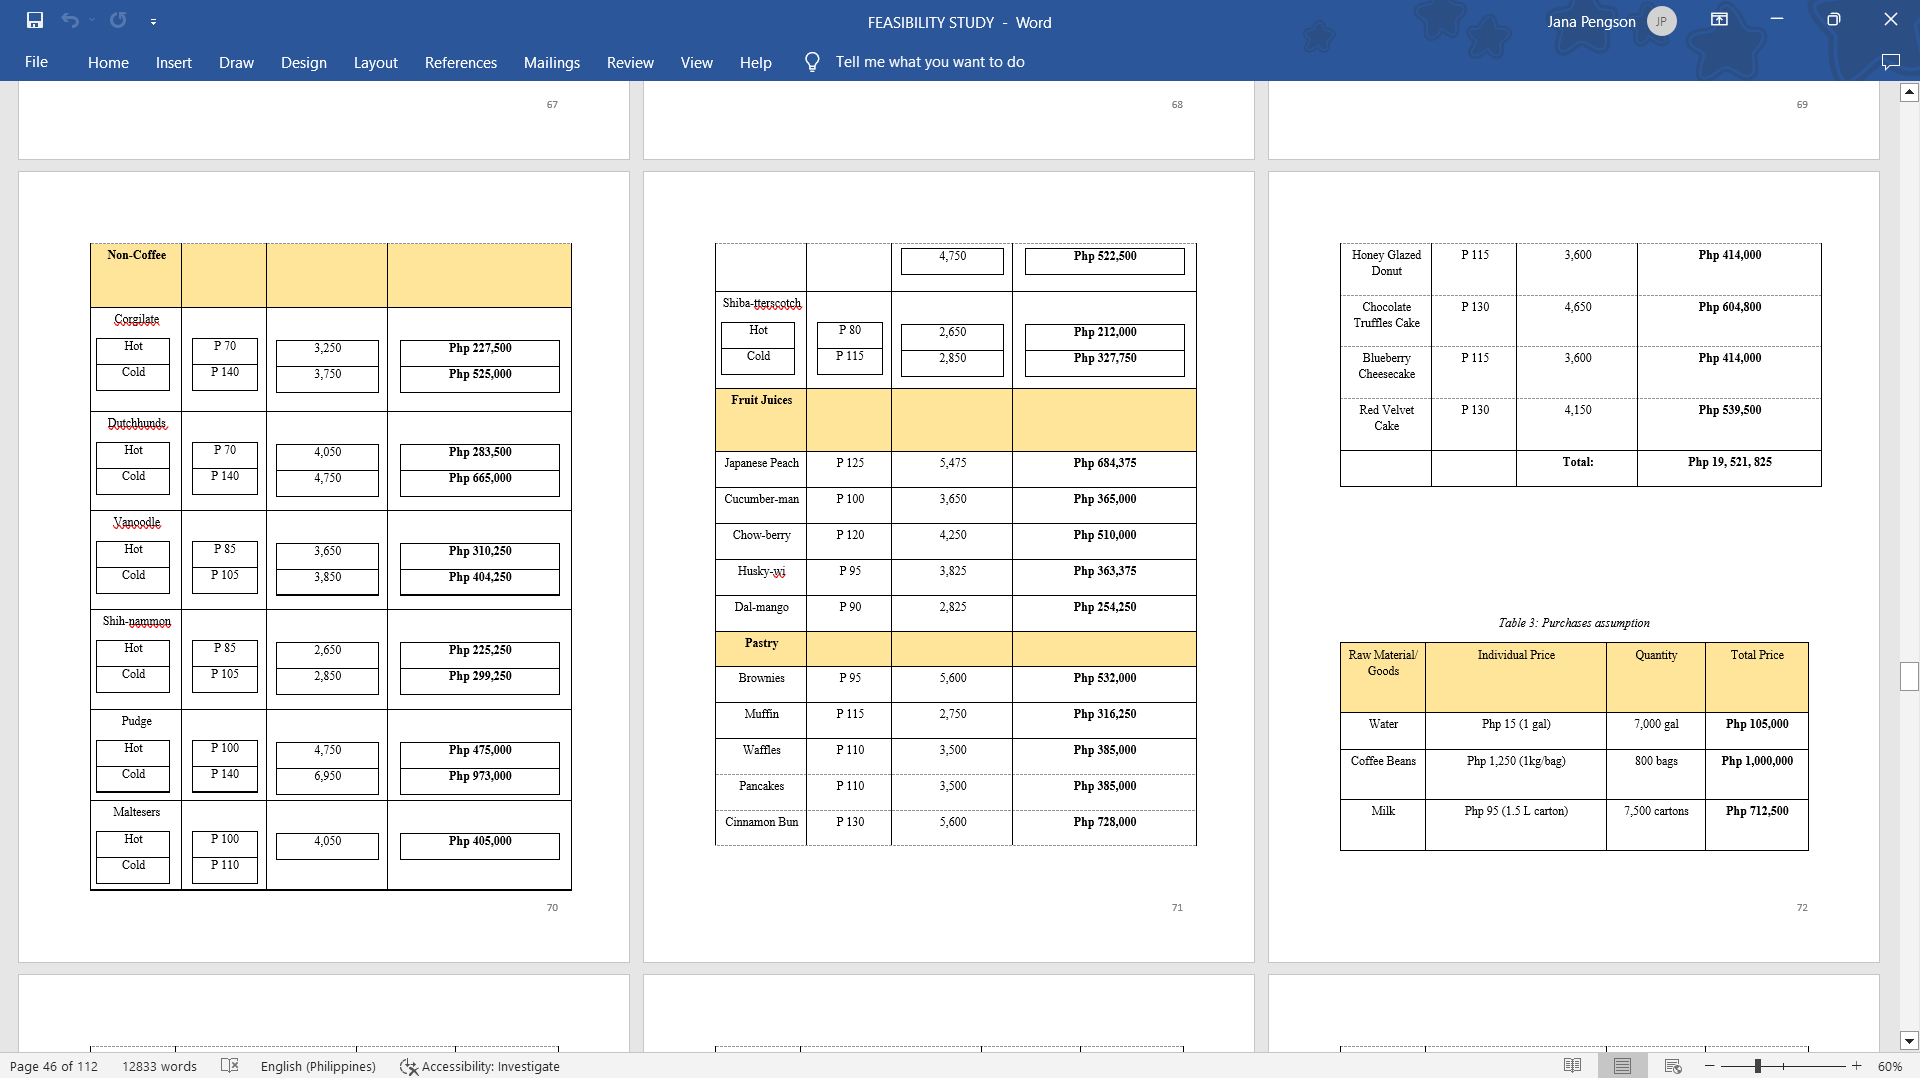The image size is (1920, 1080).
Task: Open Customize Quick Access Toolbar dropdown
Action: (x=153, y=21)
